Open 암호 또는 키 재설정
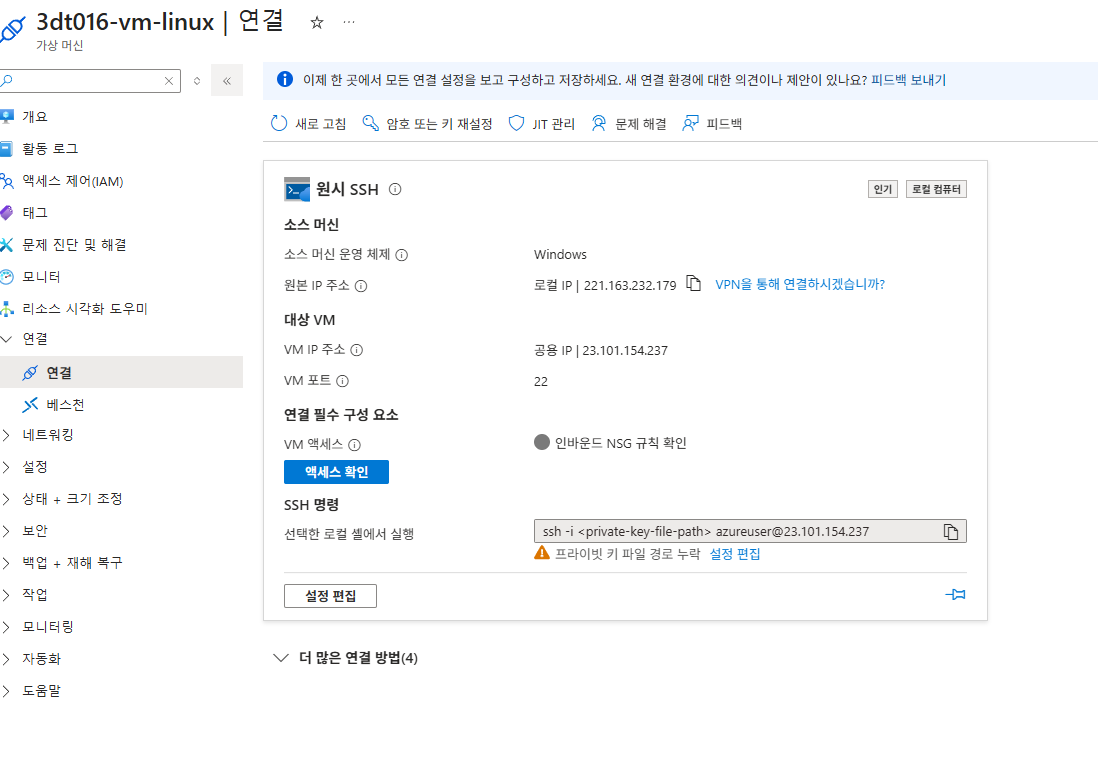Image resolution: width=1098 pixels, height=759 pixels. (427, 124)
